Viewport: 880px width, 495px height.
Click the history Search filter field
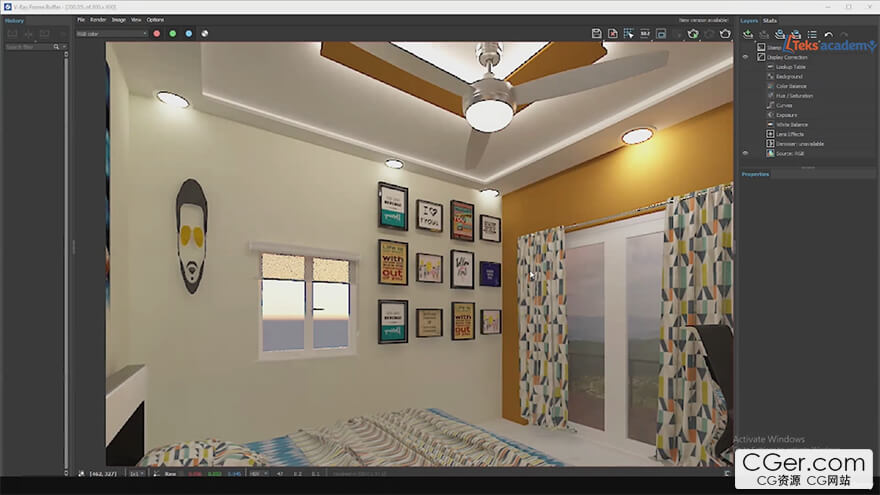tap(29, 47)
